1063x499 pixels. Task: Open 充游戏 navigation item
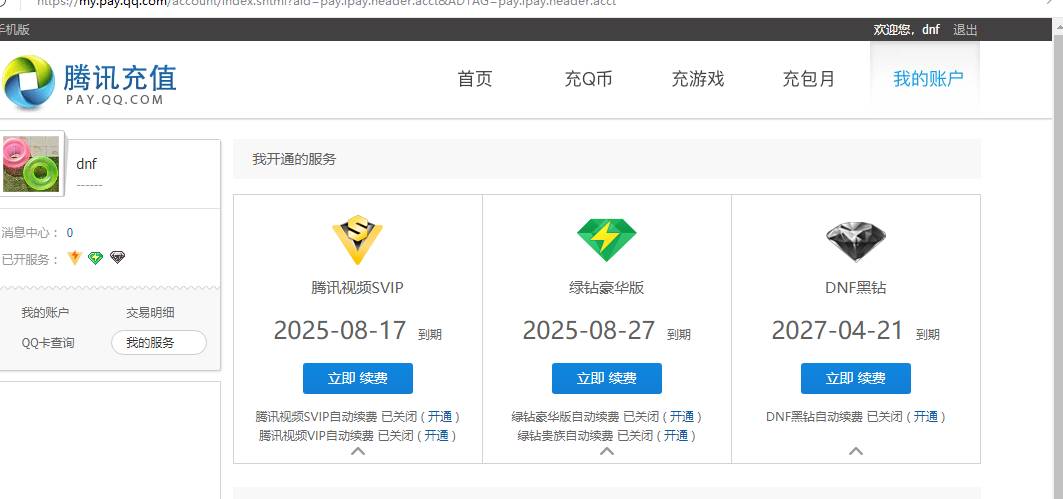[698, 79]
